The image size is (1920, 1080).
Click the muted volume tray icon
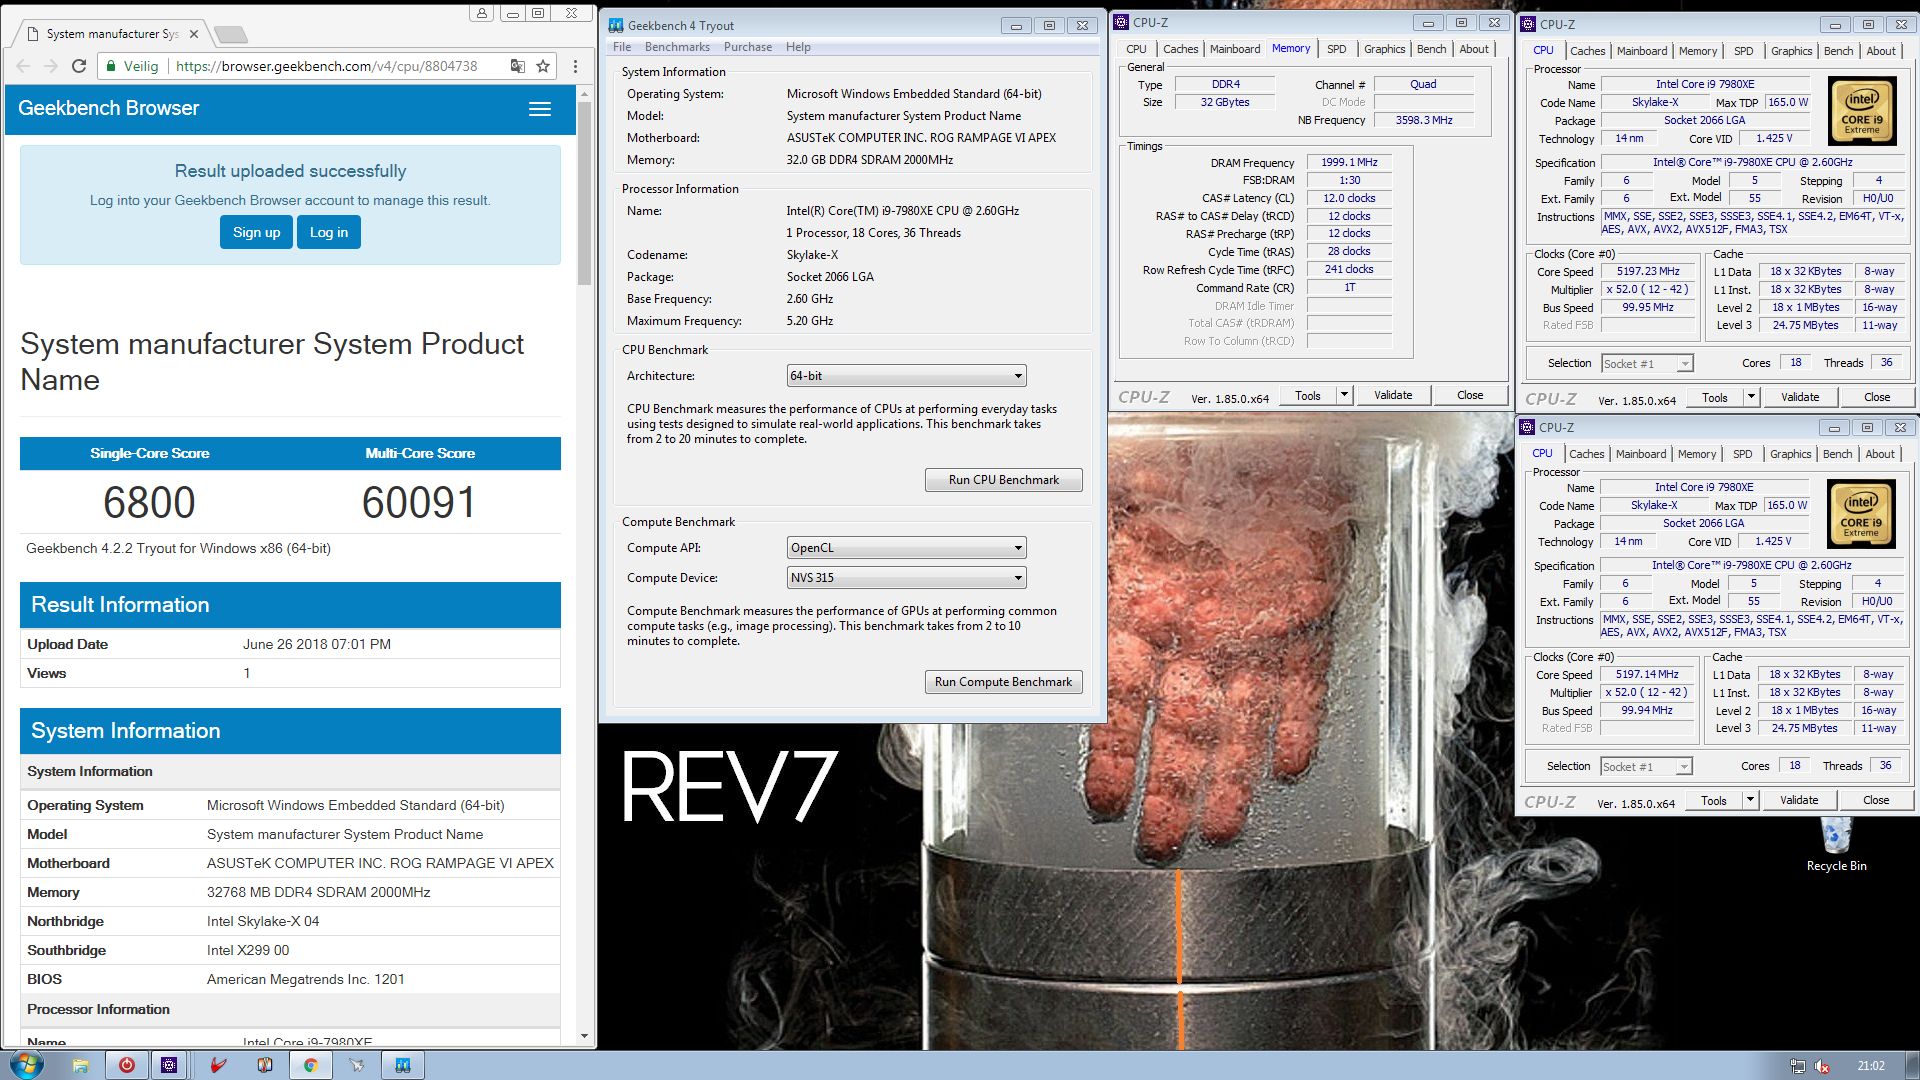click(x=1822, y=1066)
